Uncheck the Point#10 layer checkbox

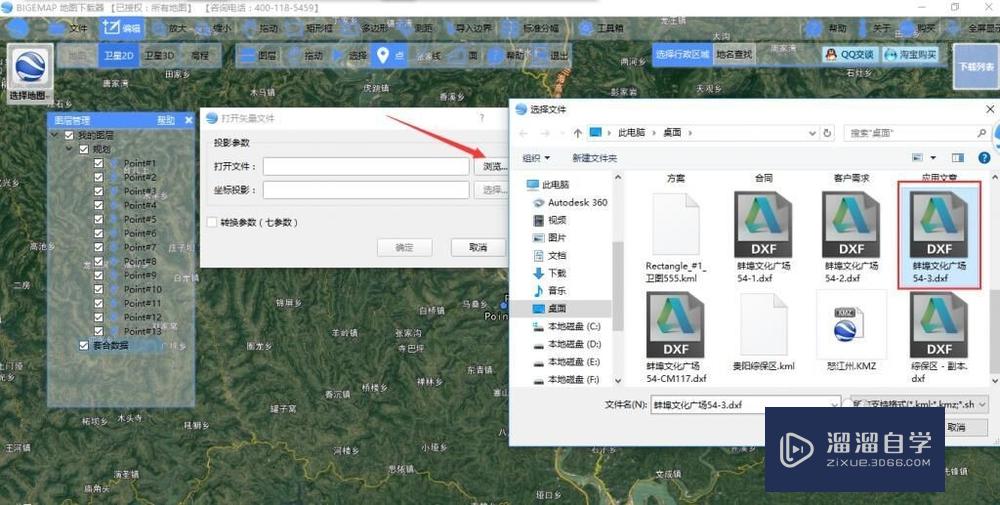click(x=98, y=289)
